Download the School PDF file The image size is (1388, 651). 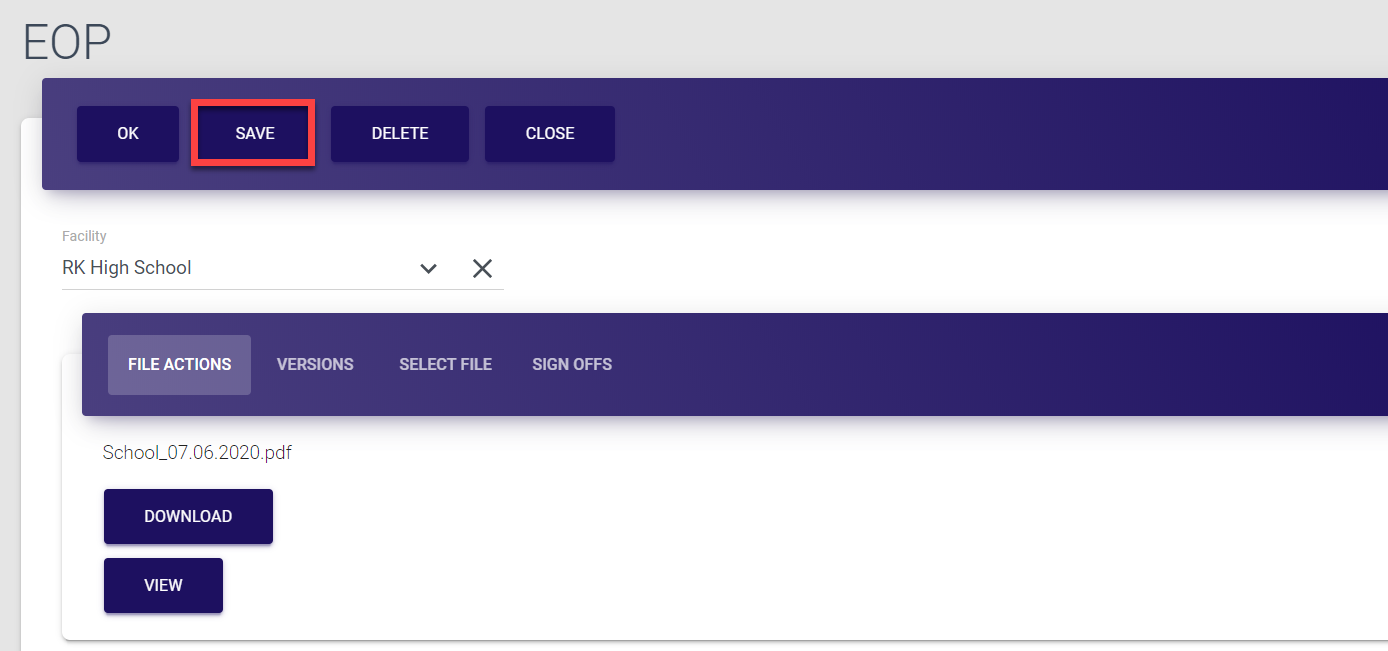tap(188, 516)
